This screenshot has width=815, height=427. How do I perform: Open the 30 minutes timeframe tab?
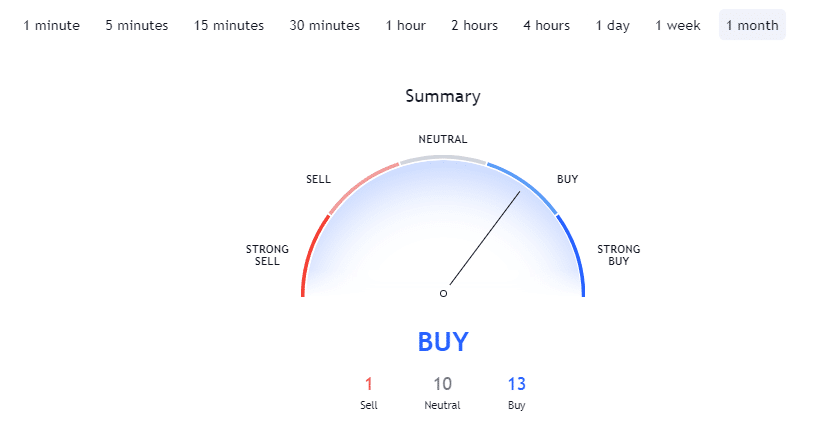coord(324,25)
